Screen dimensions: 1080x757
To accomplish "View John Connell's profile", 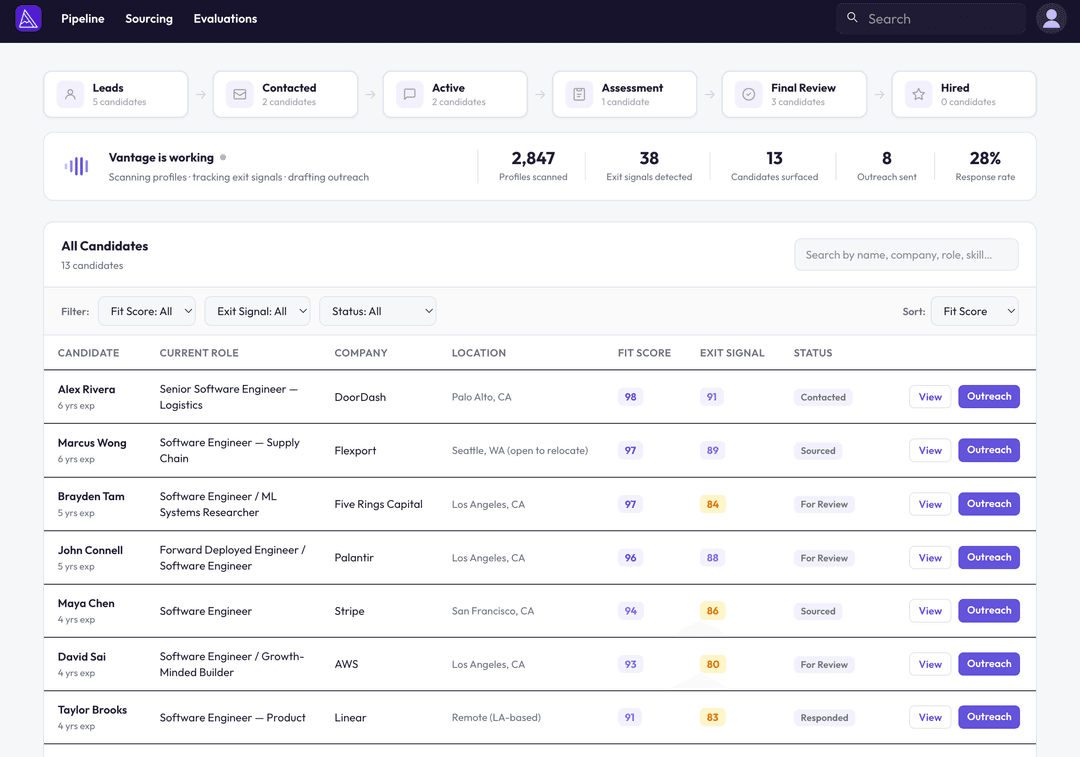I will (930, 558).
